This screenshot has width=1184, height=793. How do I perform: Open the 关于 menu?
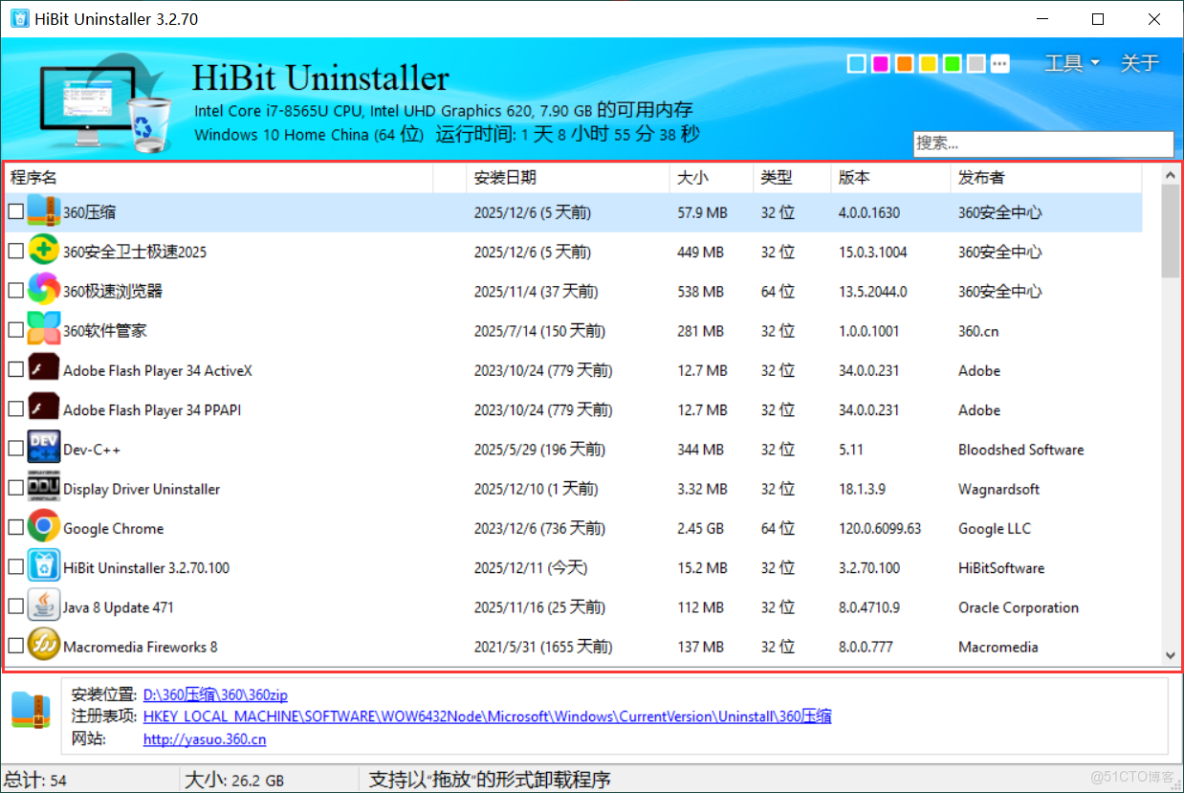(x=1139, y=63)
